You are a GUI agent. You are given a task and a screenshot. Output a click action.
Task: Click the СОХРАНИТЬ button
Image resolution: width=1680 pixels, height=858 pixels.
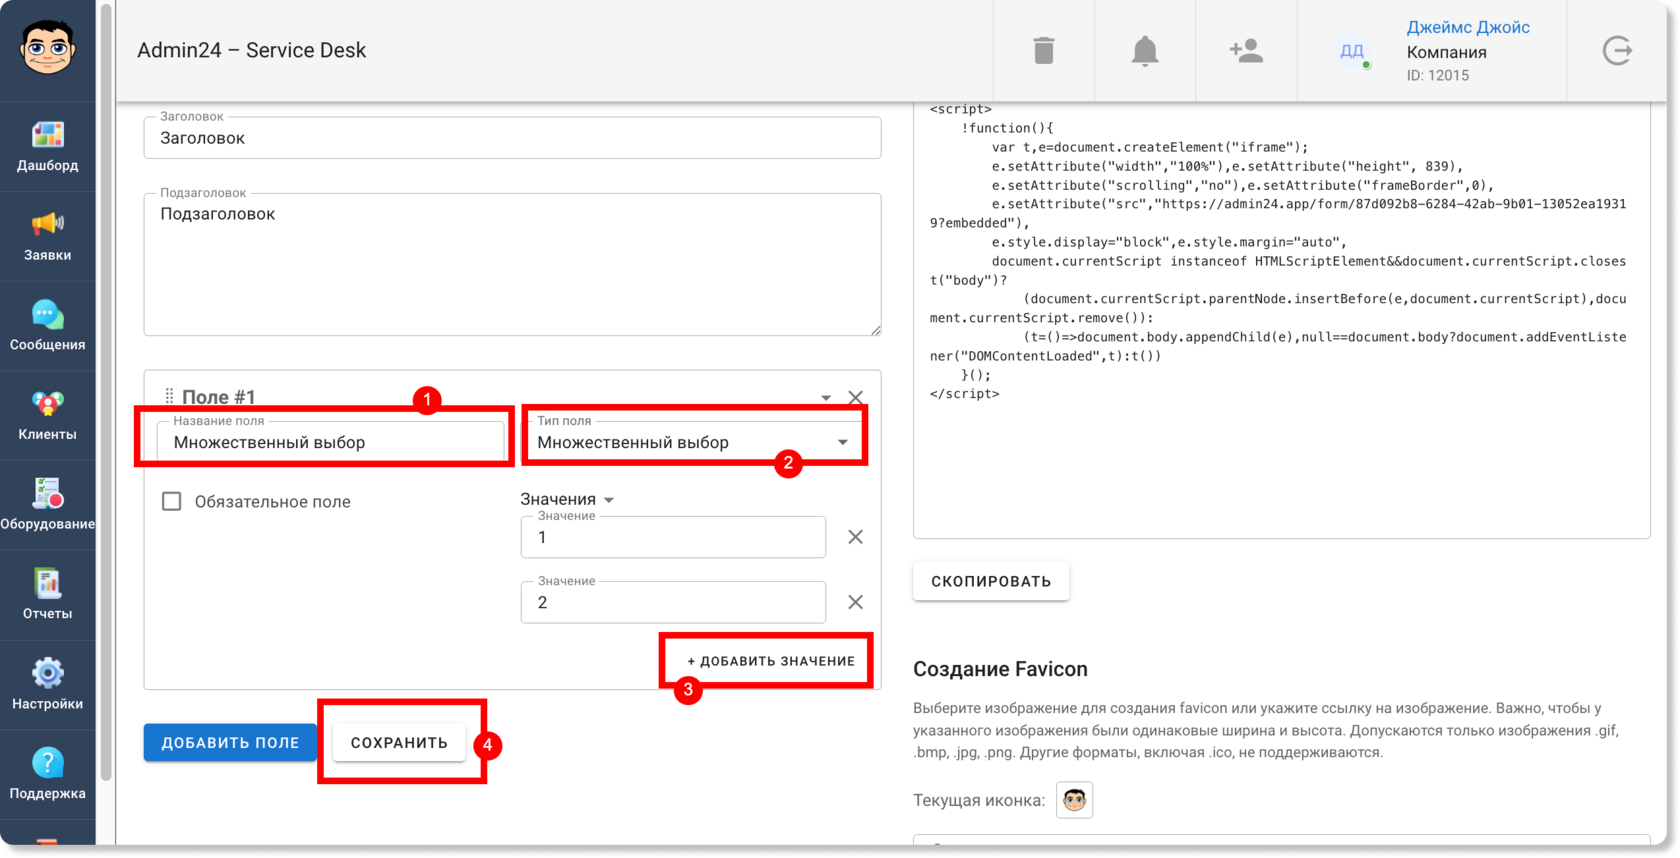399,743
